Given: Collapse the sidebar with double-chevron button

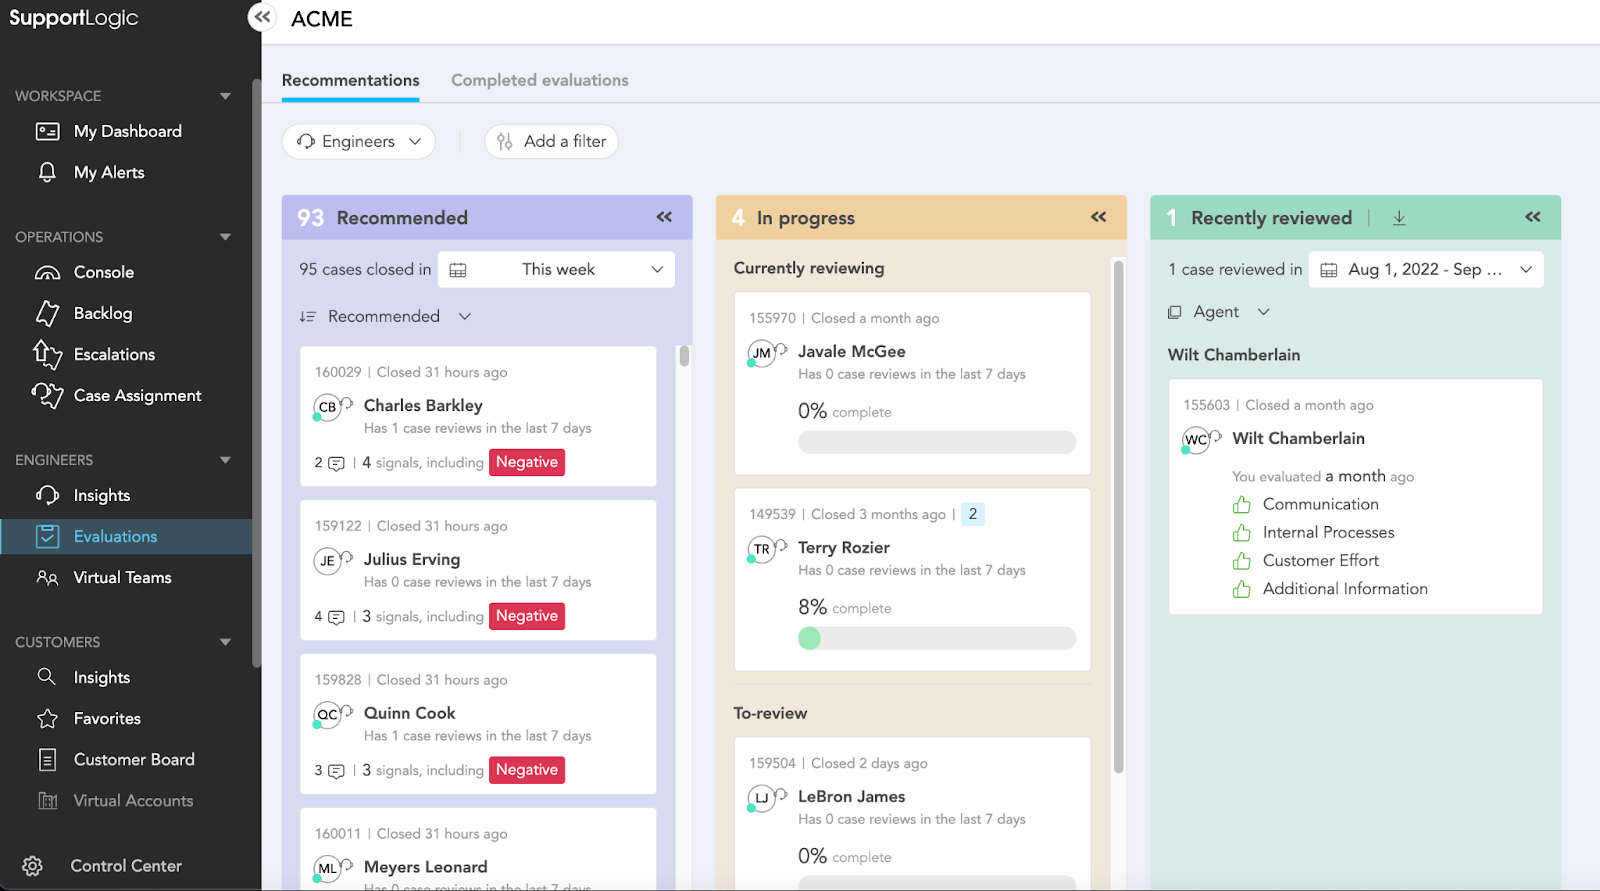Looking at the screenshot, I should (x=262, y=17).
